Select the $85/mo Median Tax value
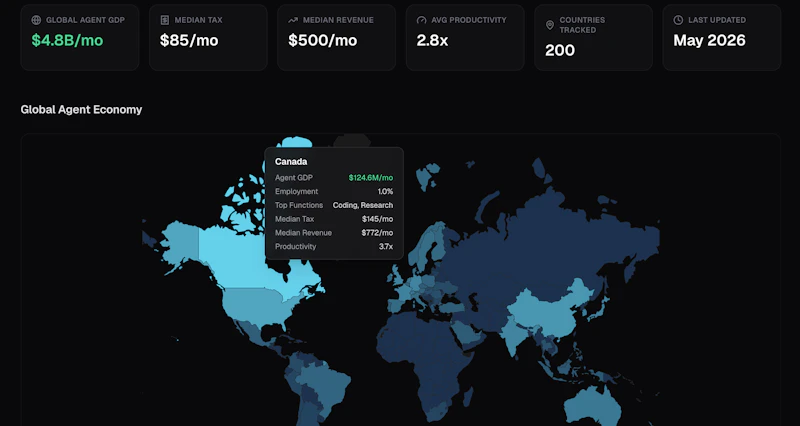 (x=189, y=40)
